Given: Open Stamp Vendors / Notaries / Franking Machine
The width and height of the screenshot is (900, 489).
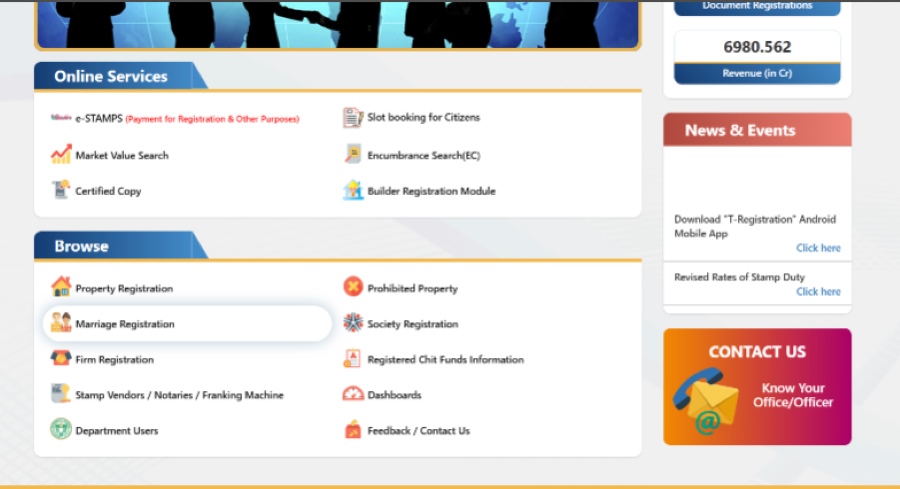Looking at the screenshot, I should (179, 395).
